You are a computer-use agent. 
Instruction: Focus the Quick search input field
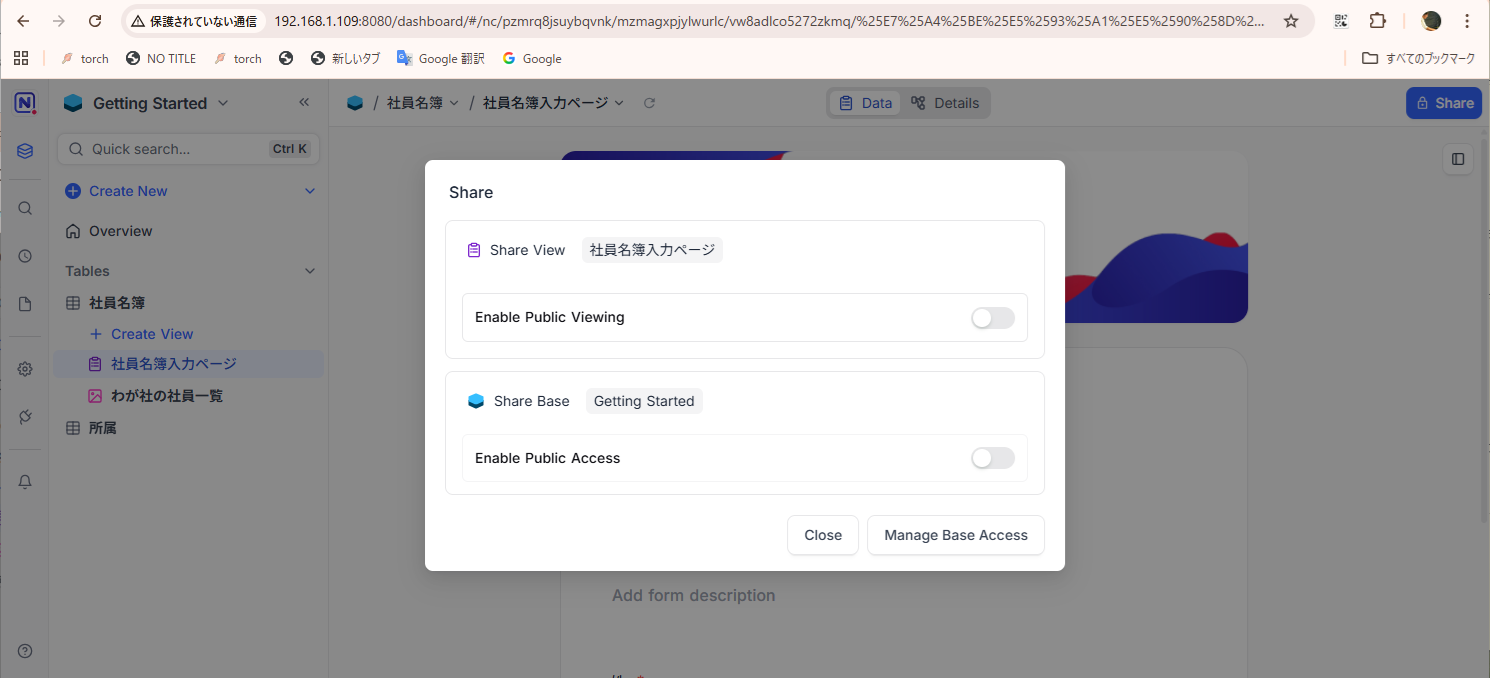(175, 149)
